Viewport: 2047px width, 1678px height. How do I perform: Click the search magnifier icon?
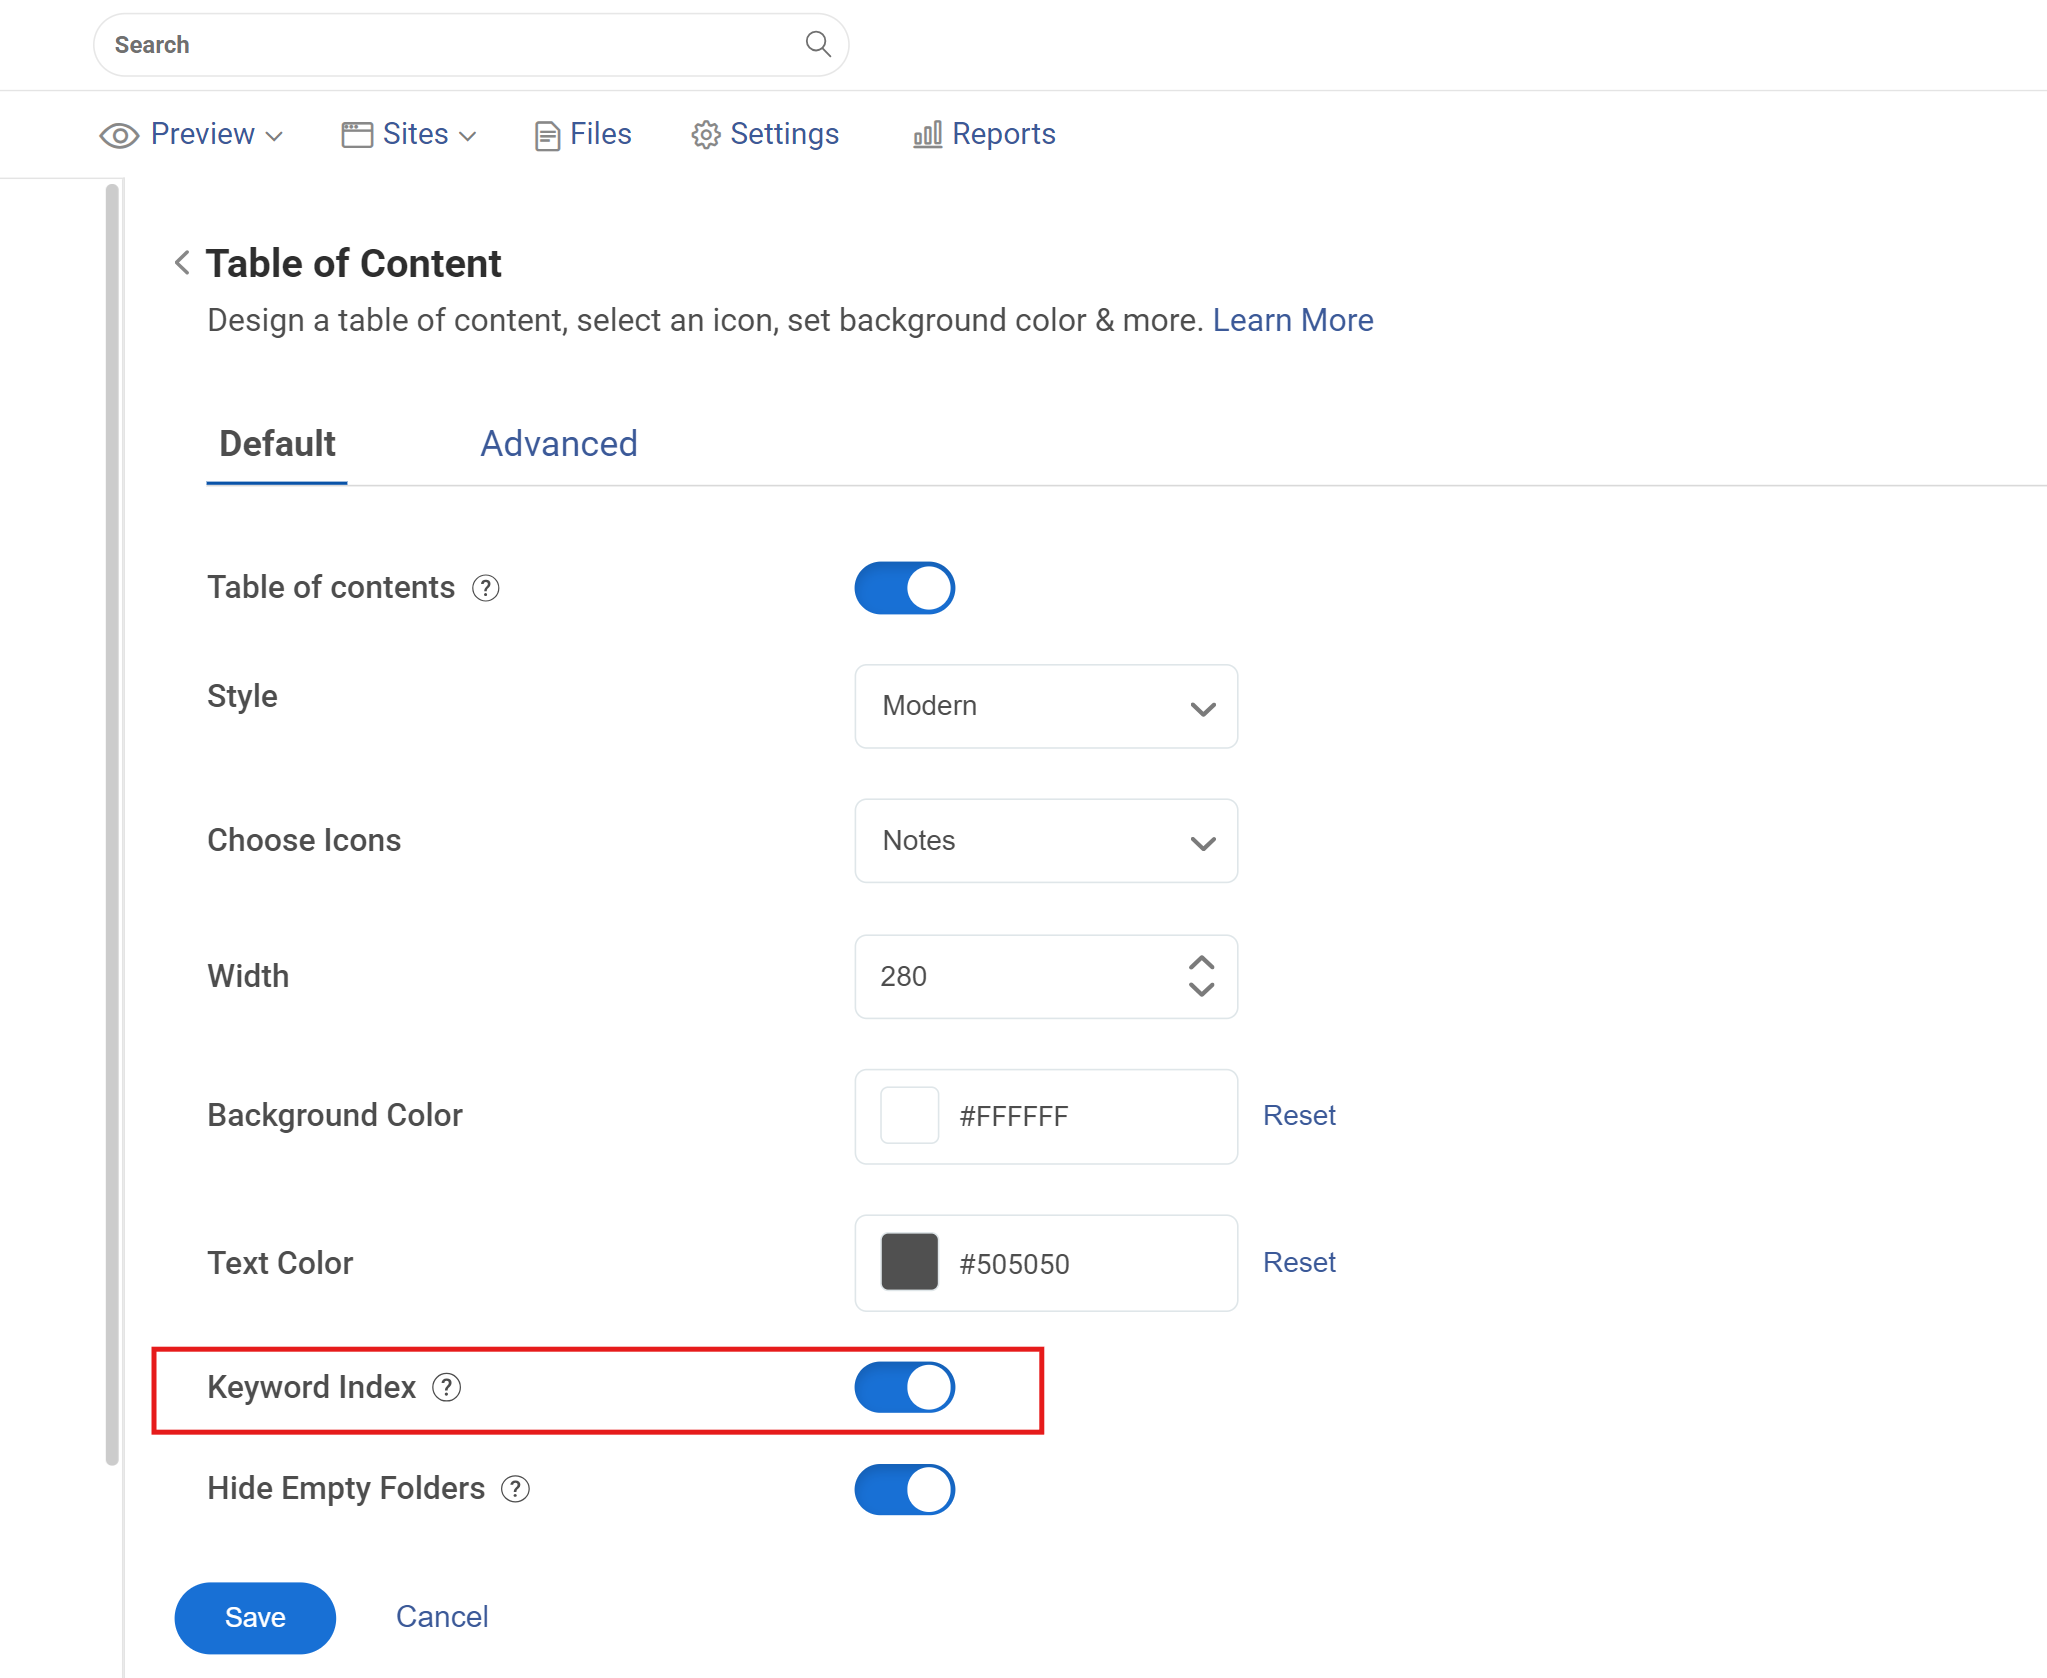(818, 44)
